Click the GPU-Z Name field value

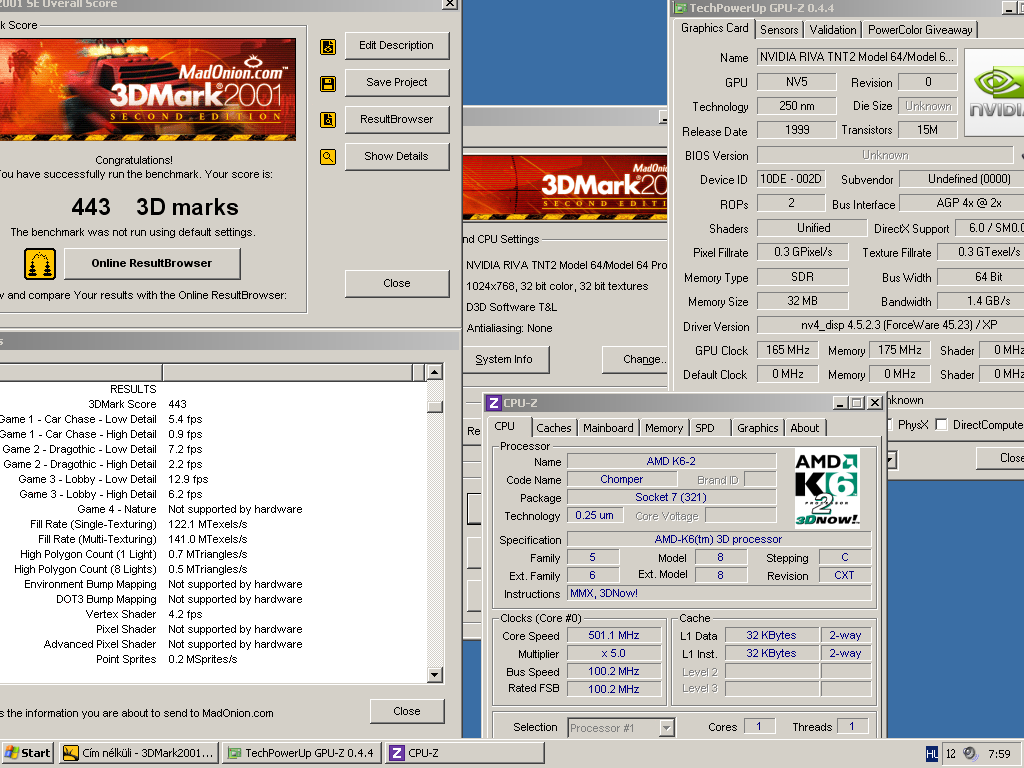pyautogui.click(x=857, y=57)
